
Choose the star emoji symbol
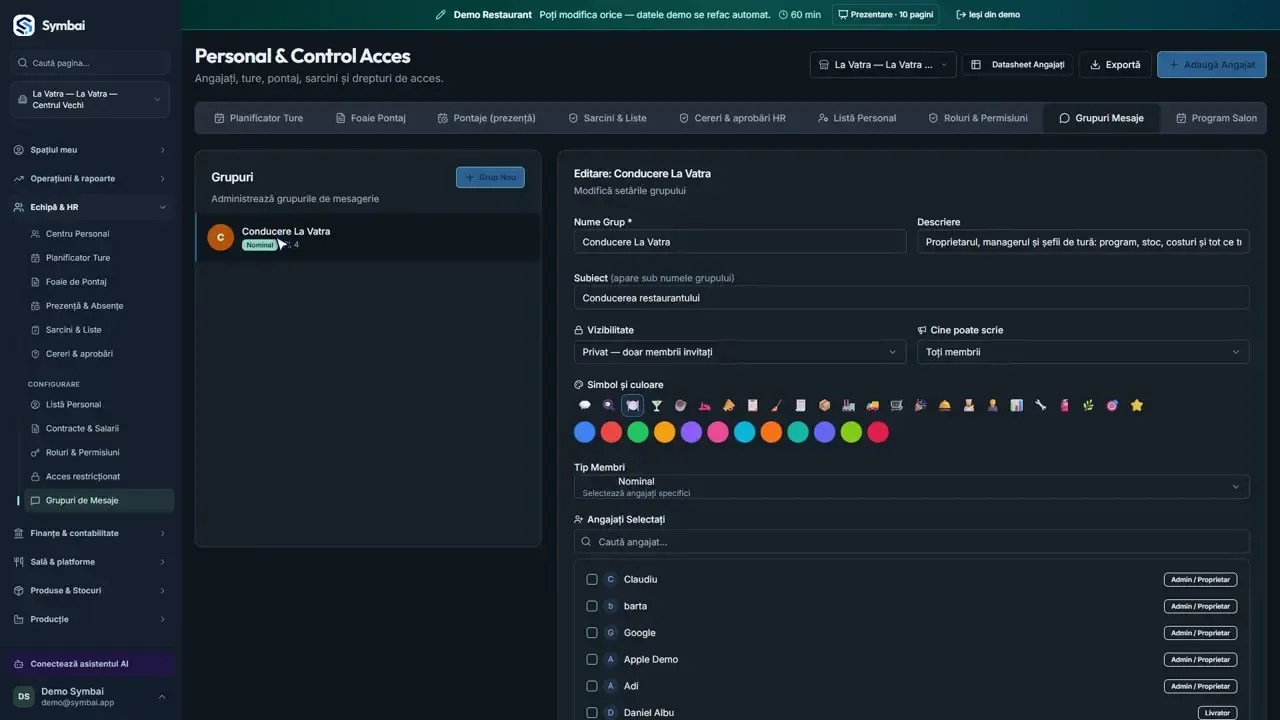[x=1136, y=405]
